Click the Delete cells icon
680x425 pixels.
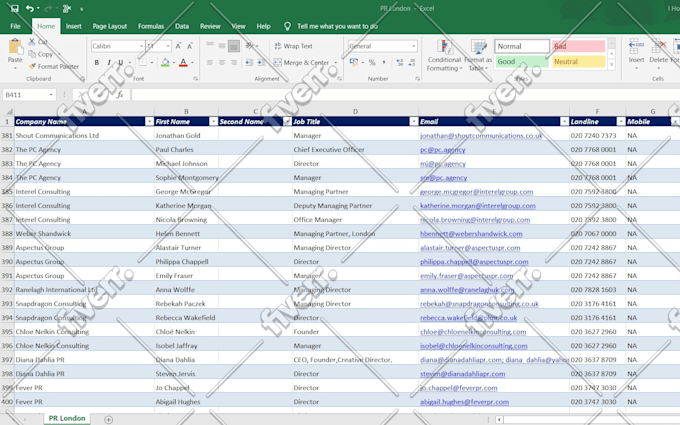click(x=658, y=46)
